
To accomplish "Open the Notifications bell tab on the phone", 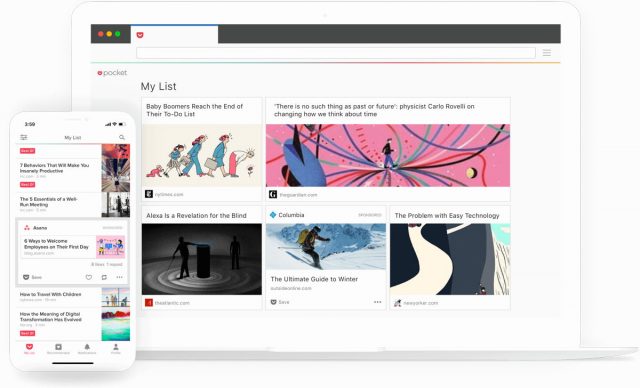I will point(87,349).
